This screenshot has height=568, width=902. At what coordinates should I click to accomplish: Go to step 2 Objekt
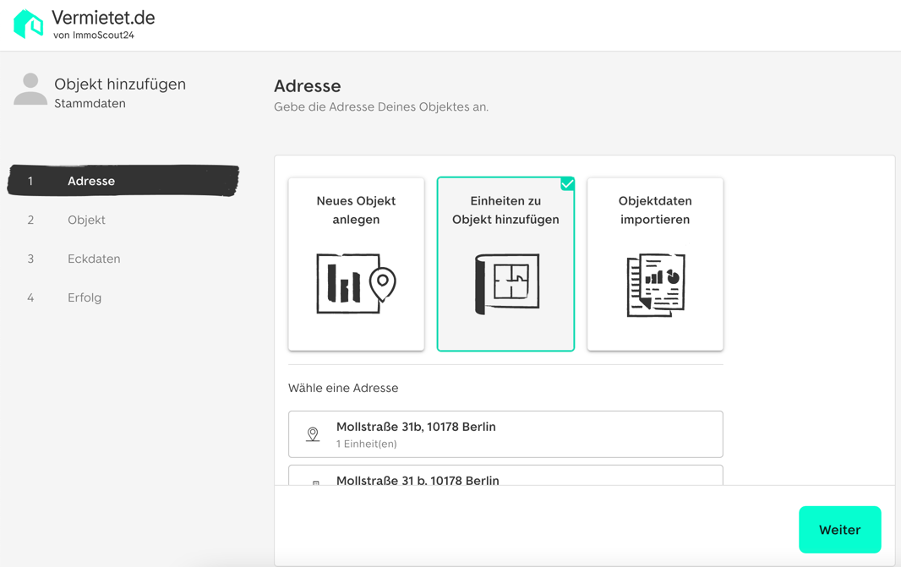pyautogui.click(x=86, y=220)
